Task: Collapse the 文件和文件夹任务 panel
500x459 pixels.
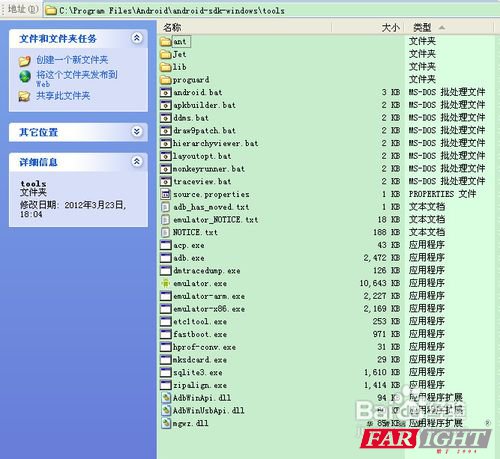Action: (x=137, y=38)
